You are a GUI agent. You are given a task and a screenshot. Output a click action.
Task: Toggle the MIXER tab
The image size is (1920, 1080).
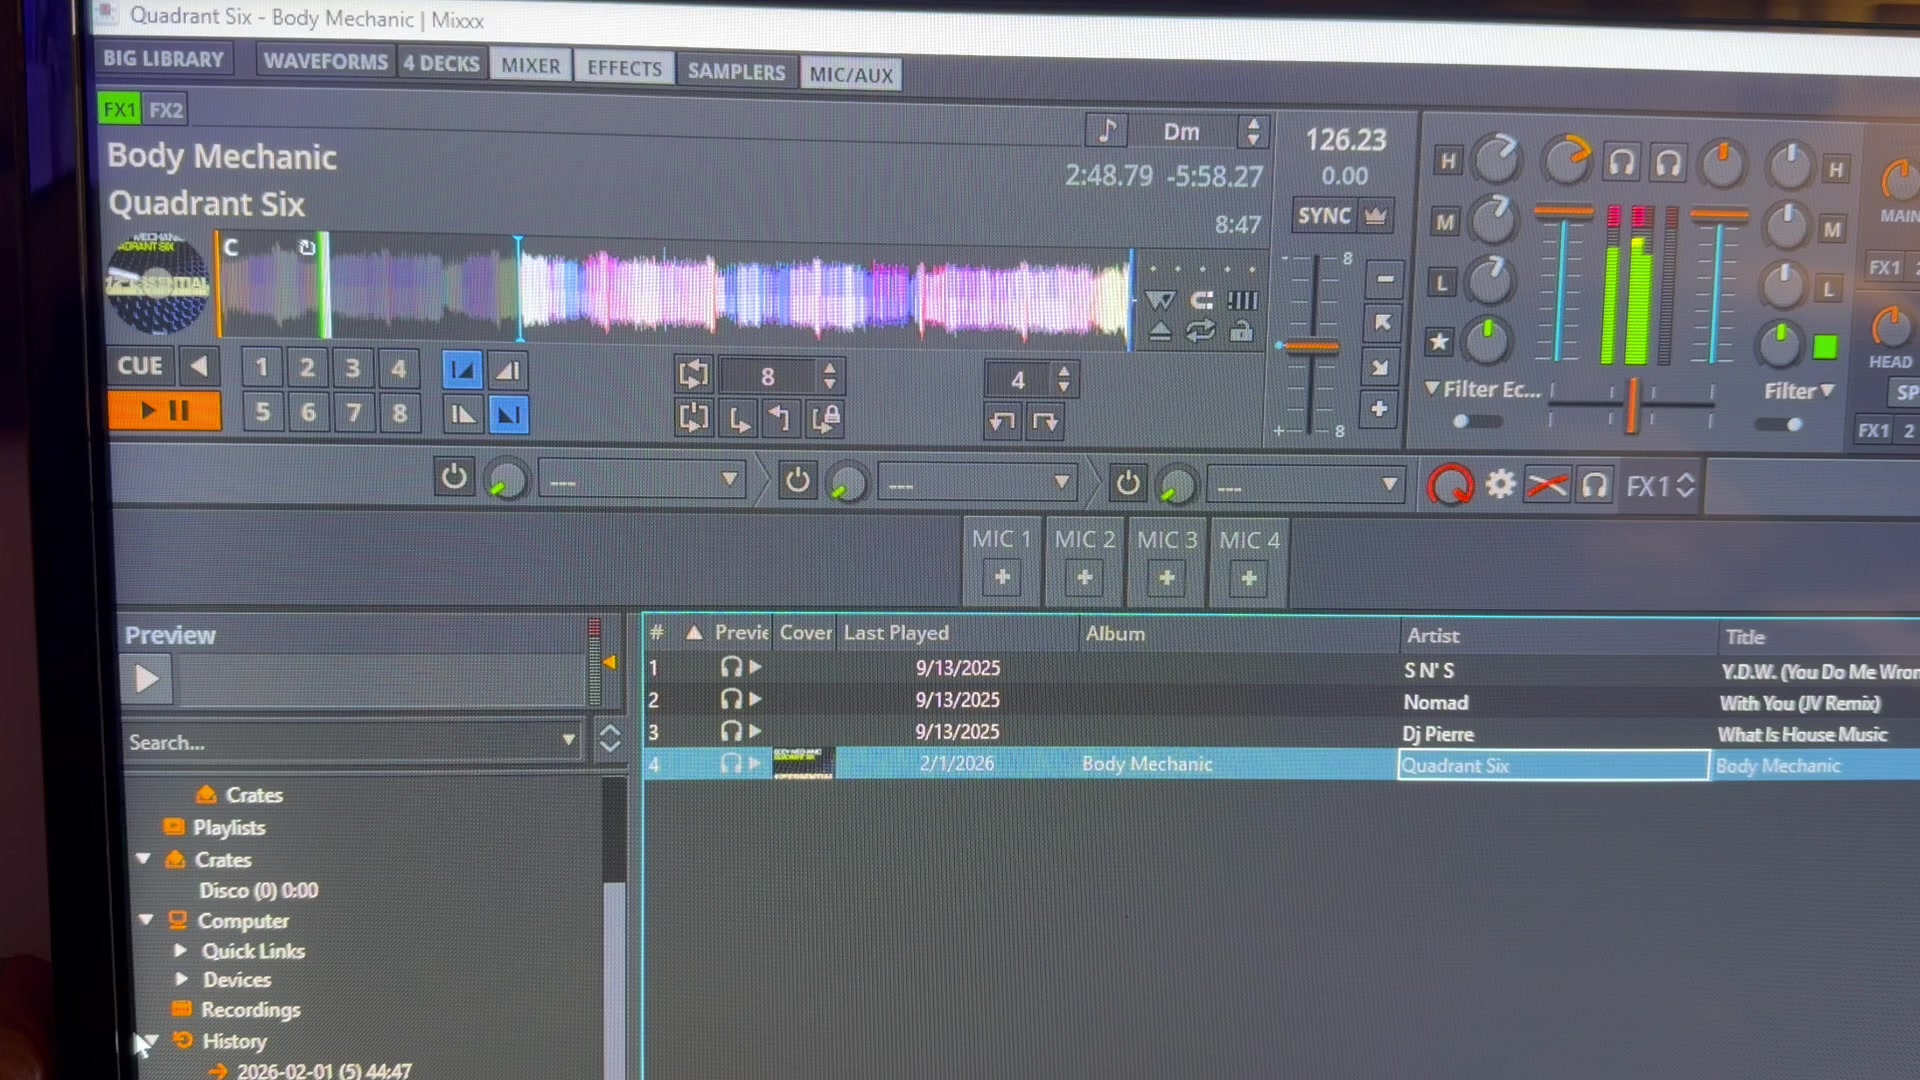pyautogui.click(x=531, y=66)
